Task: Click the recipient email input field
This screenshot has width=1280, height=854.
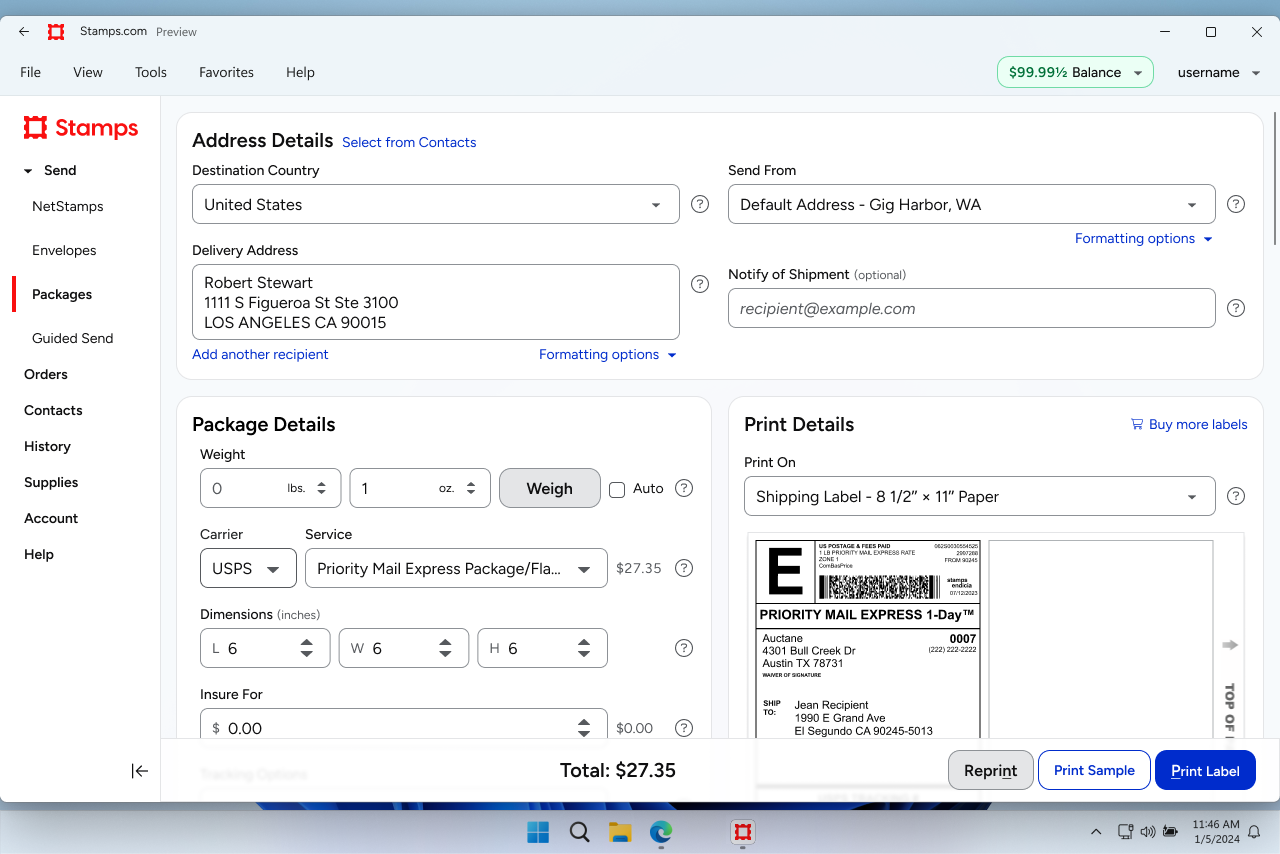Action: [971, 308]
